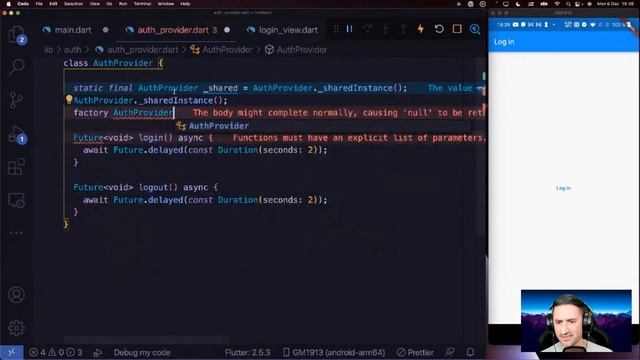
Task: Trigger Flutter Hot Reload lightning icon
Action: coord(421,29)
